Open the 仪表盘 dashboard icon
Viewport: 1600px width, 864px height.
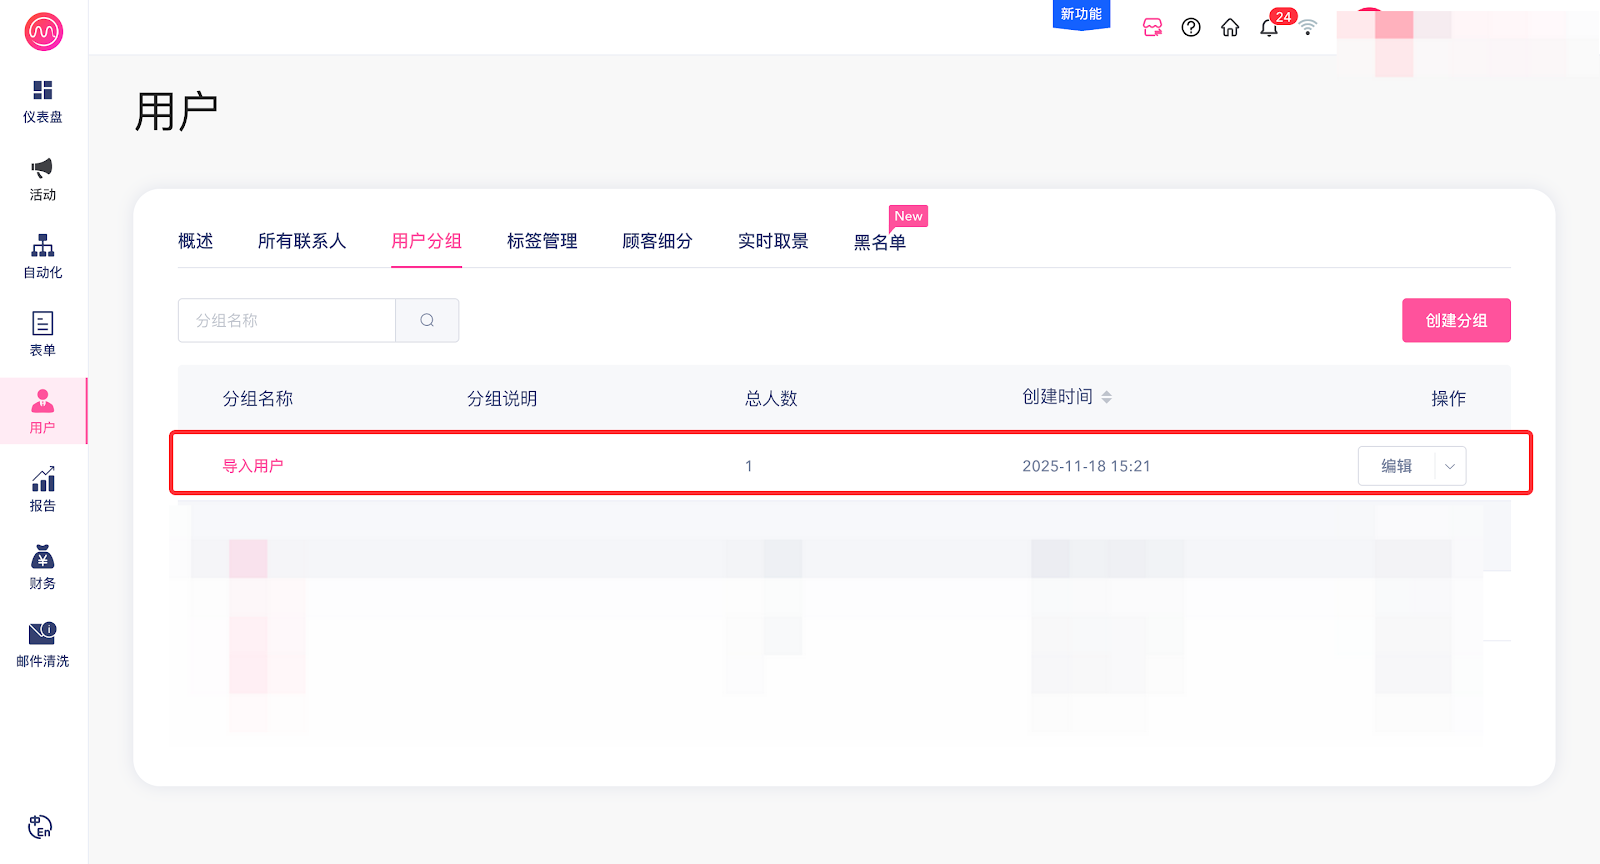42,91
